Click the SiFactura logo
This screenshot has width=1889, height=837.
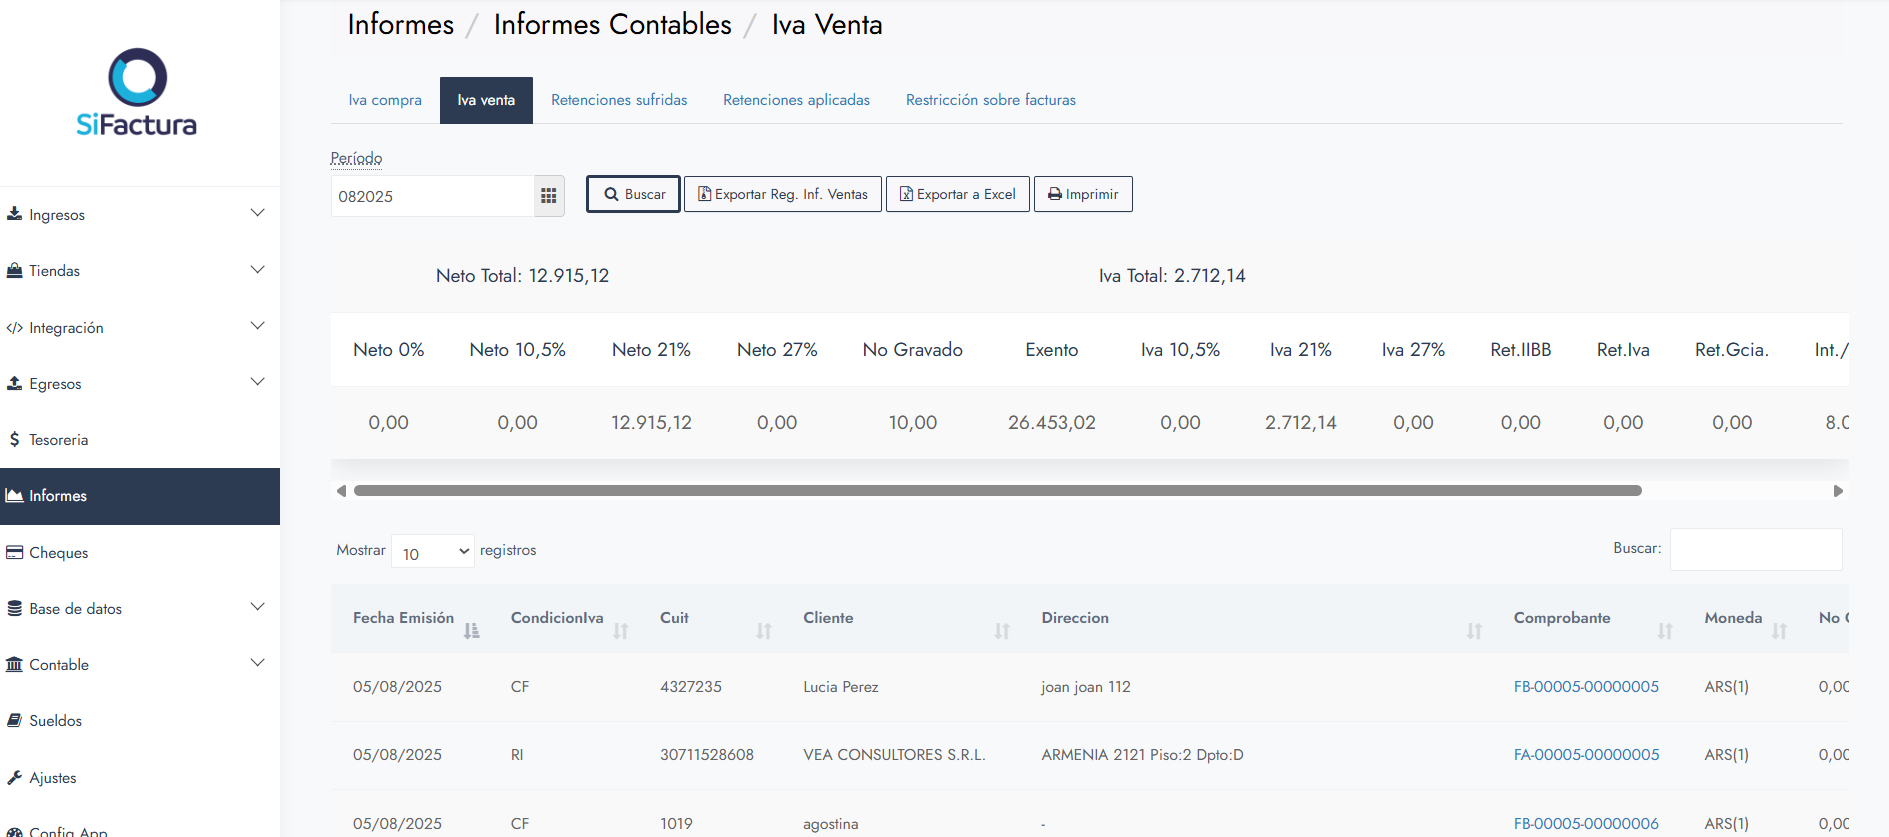pos(137,92)
